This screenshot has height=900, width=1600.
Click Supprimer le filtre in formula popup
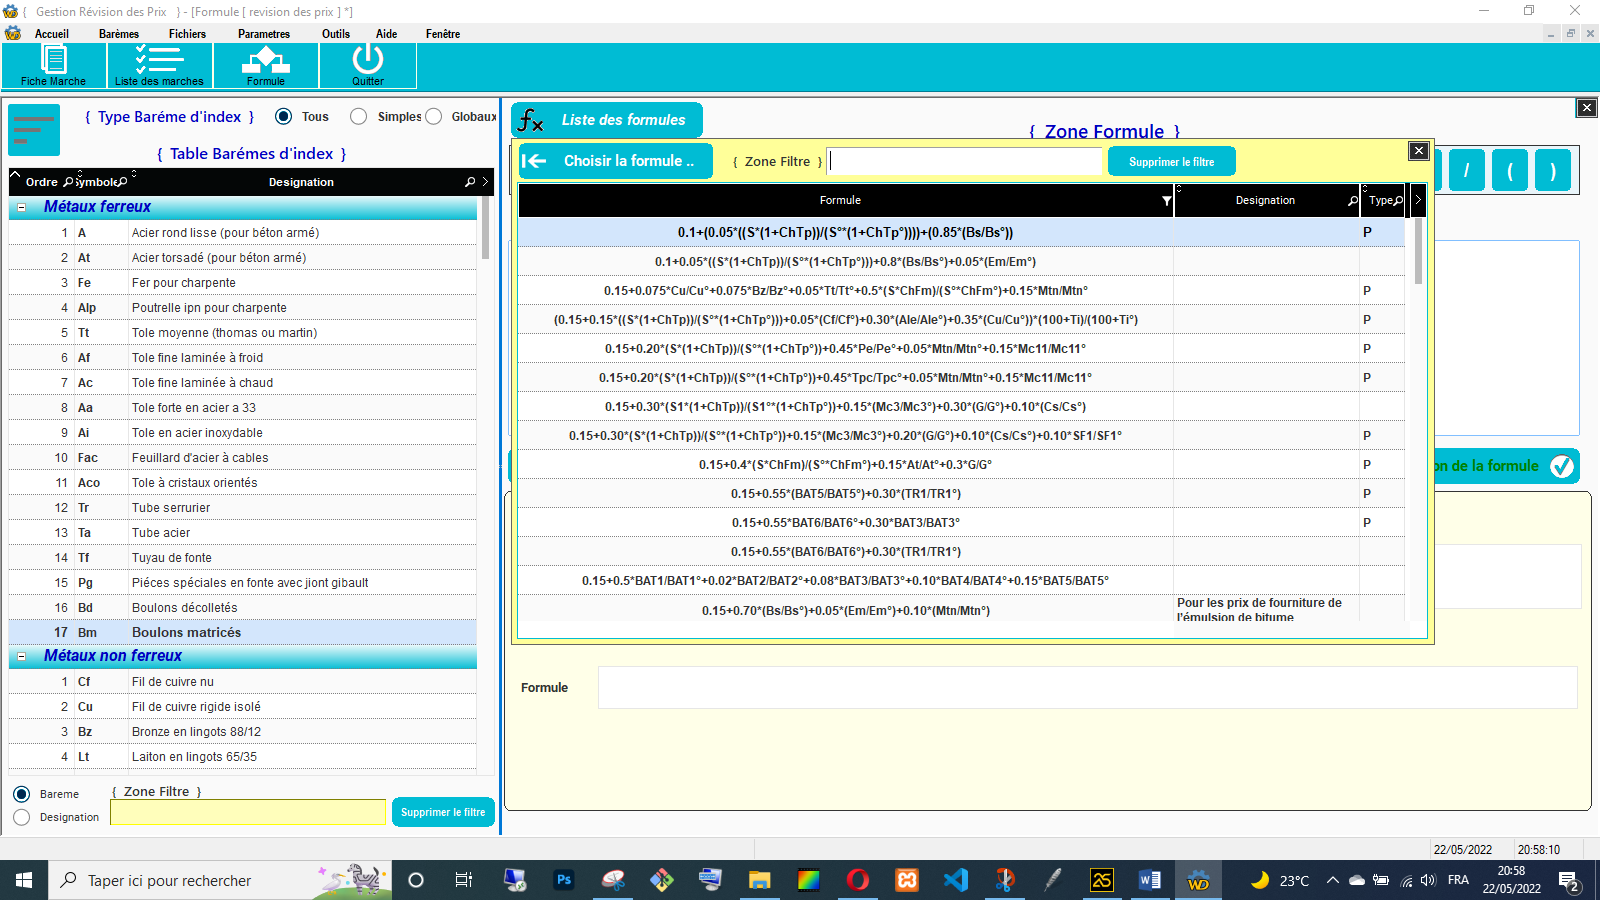pyautogui.click(x=1171, y=162)
